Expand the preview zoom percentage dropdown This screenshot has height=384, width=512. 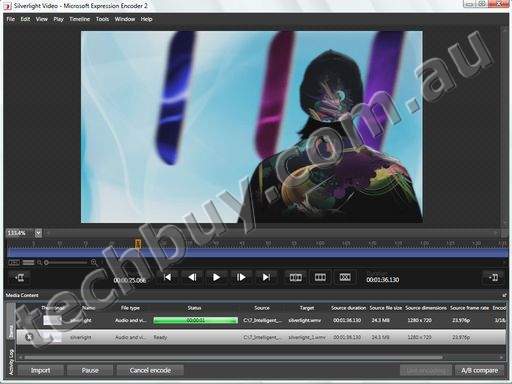click(x=38, y=233)
